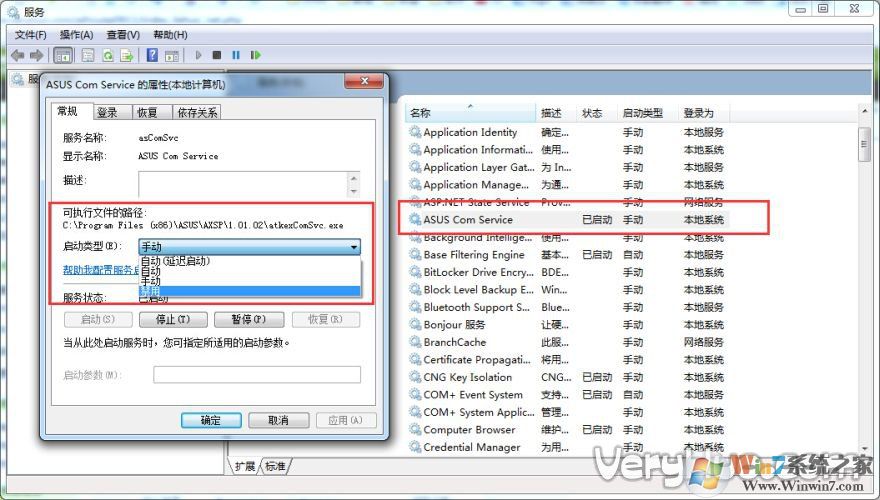Click the 应用(A) button
This screenshot has width=880, height=500.
click(346, 420)
